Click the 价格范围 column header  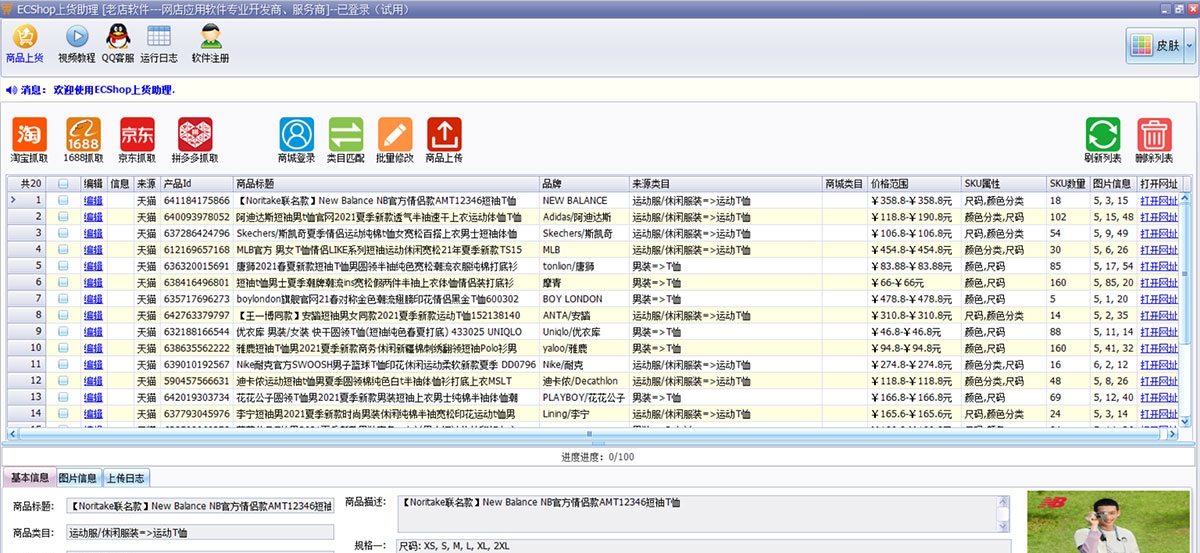(x=914, y=184)
